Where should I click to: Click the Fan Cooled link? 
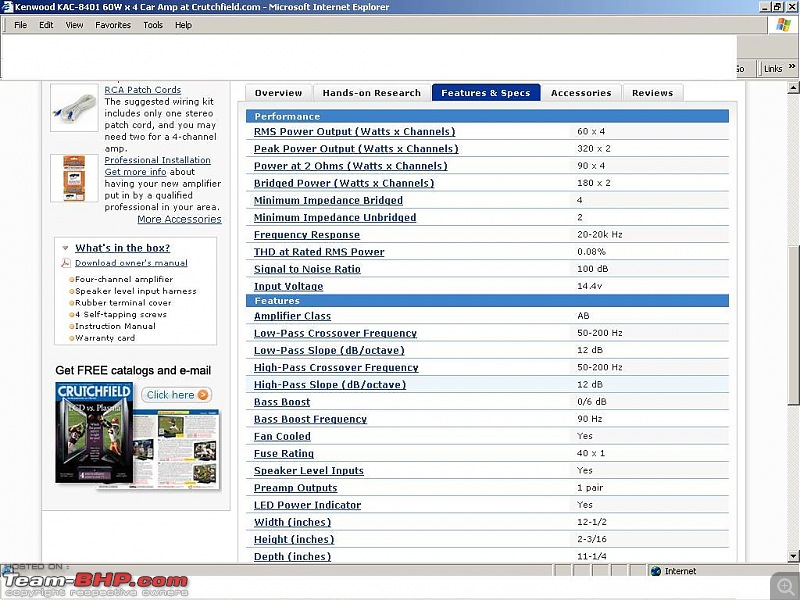(282, 437)
